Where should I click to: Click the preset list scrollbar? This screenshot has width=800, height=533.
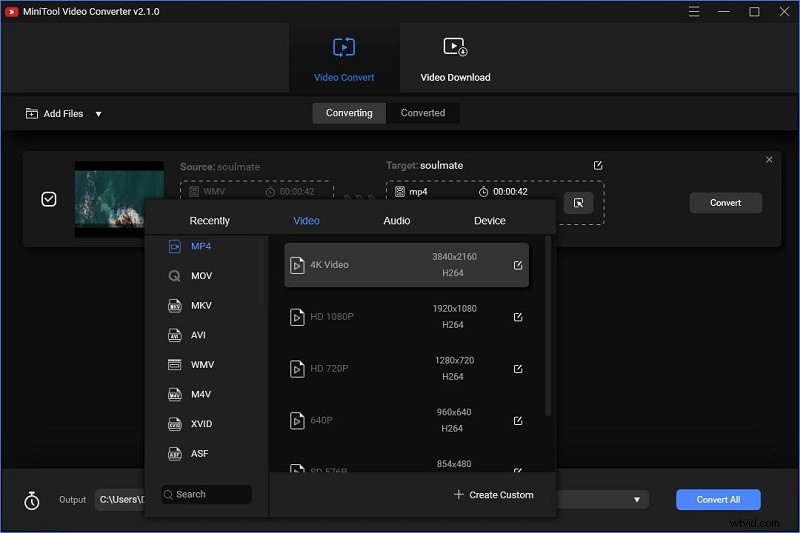click(548, 326)
